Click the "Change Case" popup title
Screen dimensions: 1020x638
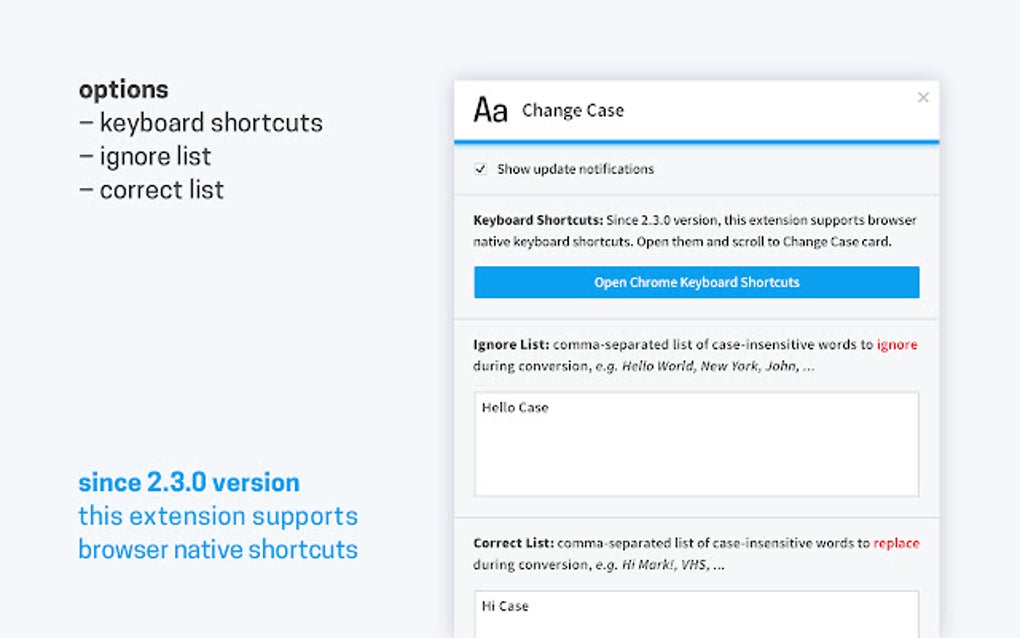pos(573,110)
